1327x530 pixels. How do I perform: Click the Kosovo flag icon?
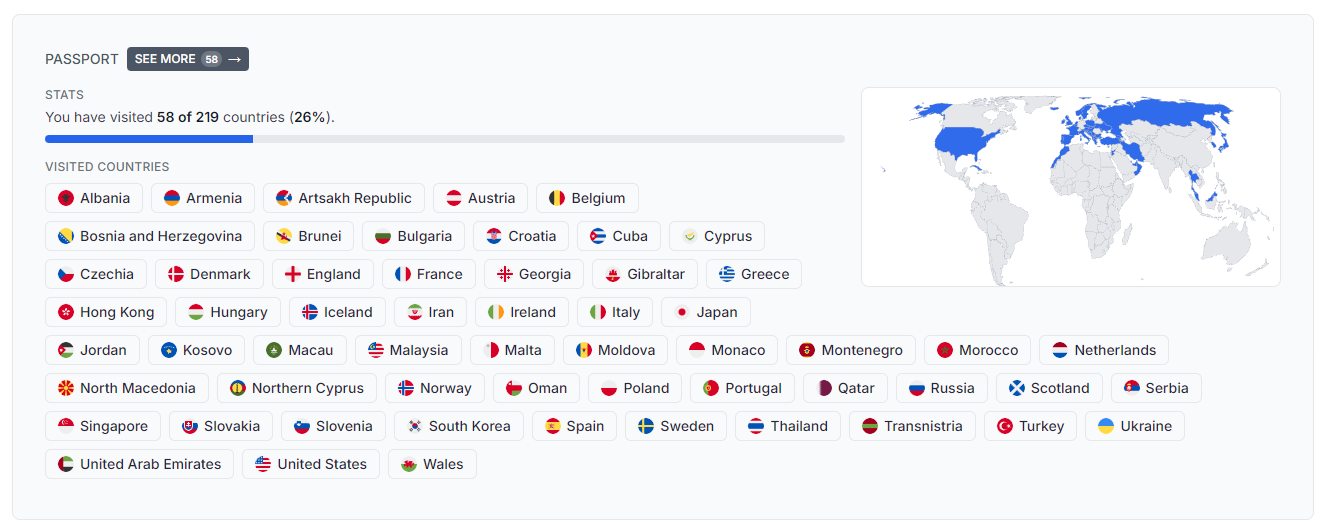(169, 350)
